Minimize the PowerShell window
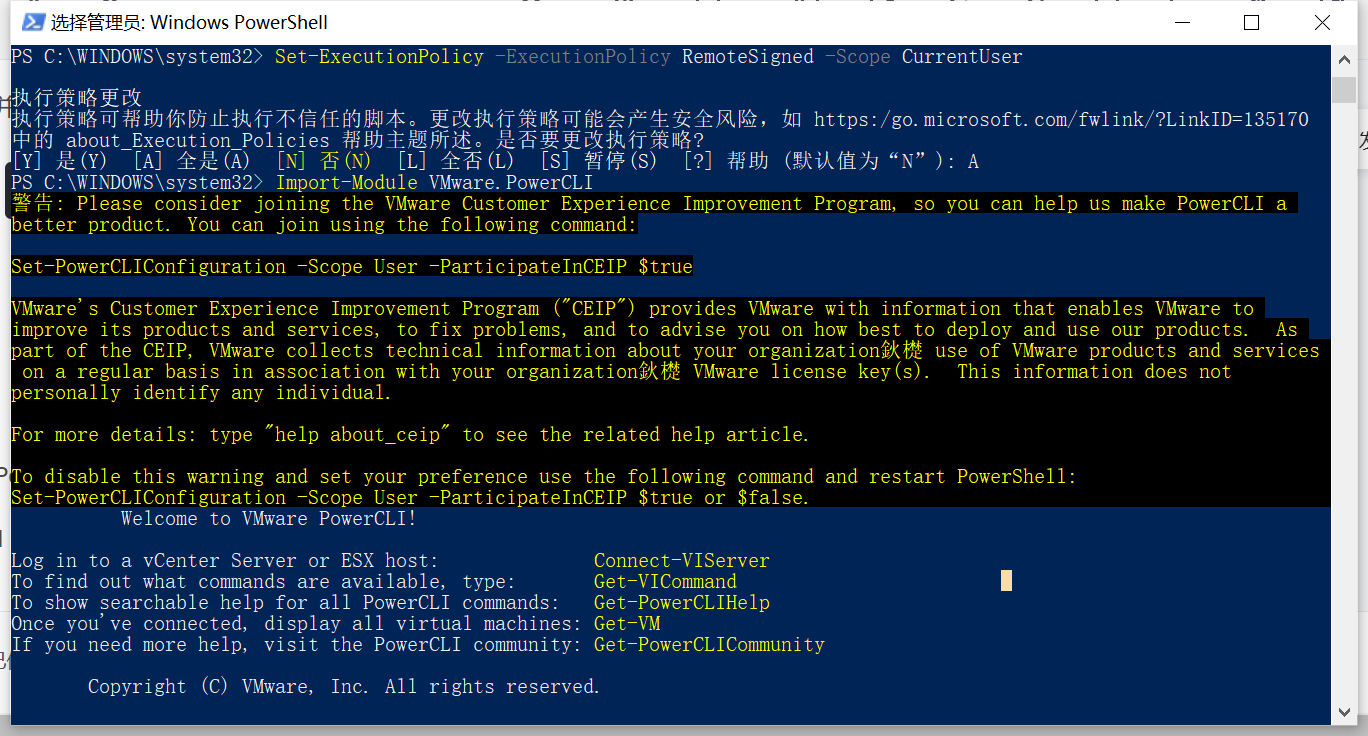The image size is (1368, 736). (x=1182, y=21)
